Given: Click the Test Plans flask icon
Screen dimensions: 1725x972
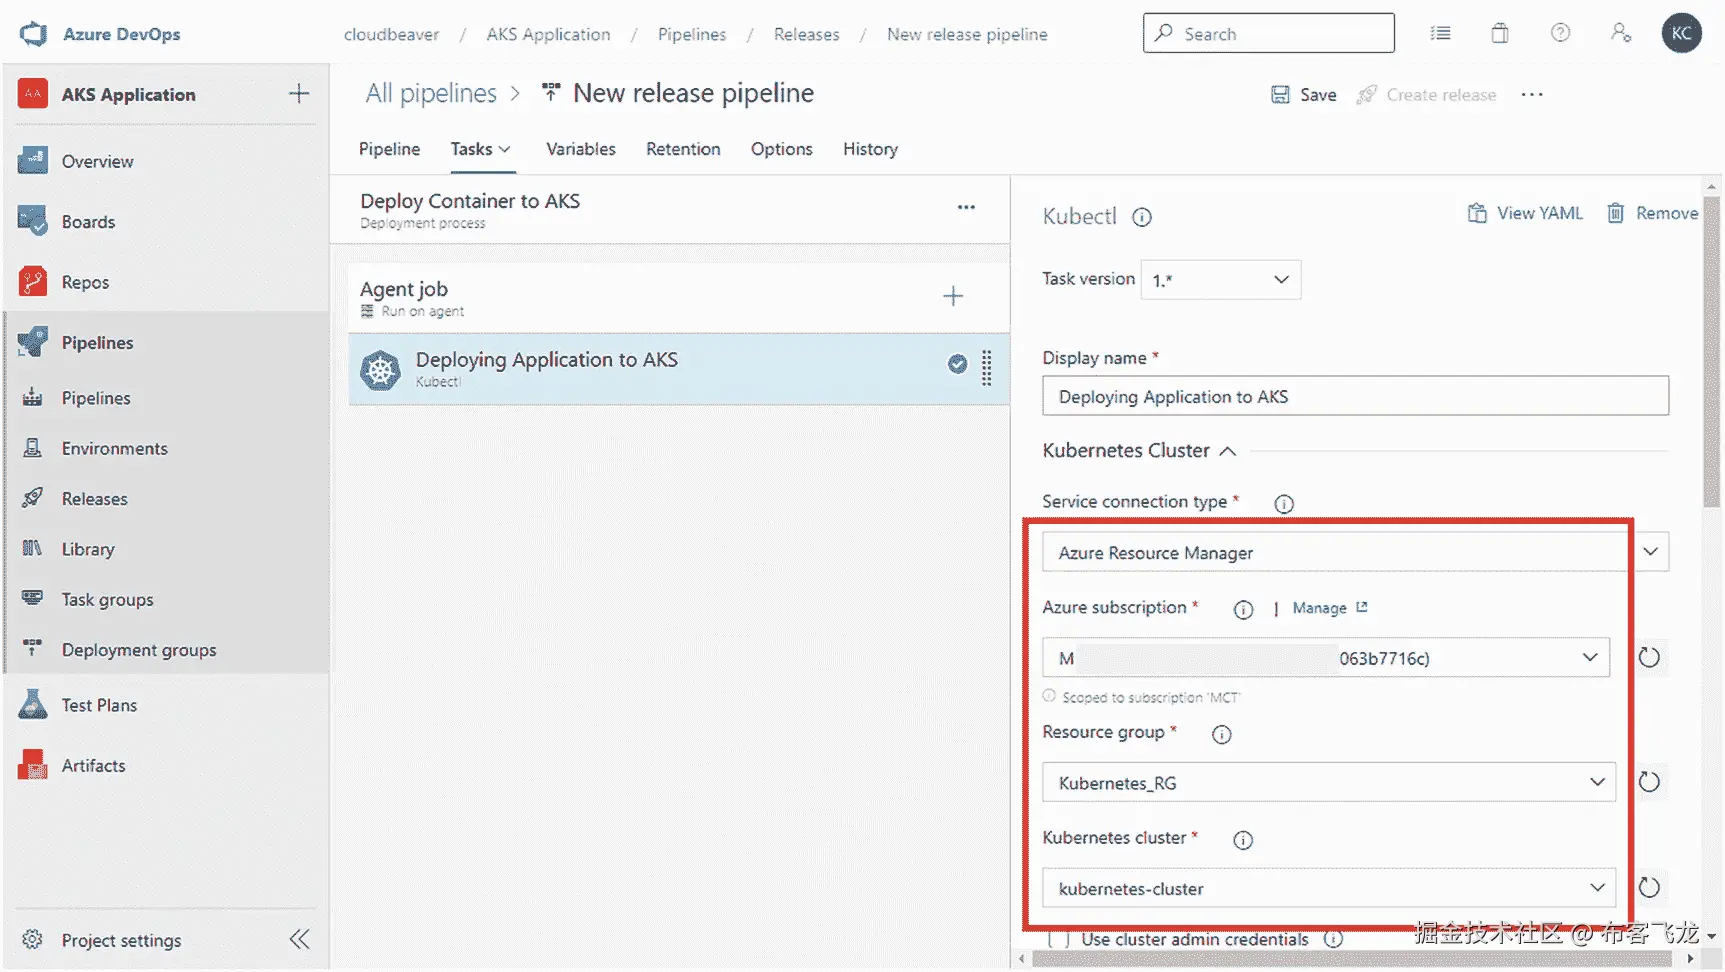Looking at the screenshot, I should tap(33, 705).
